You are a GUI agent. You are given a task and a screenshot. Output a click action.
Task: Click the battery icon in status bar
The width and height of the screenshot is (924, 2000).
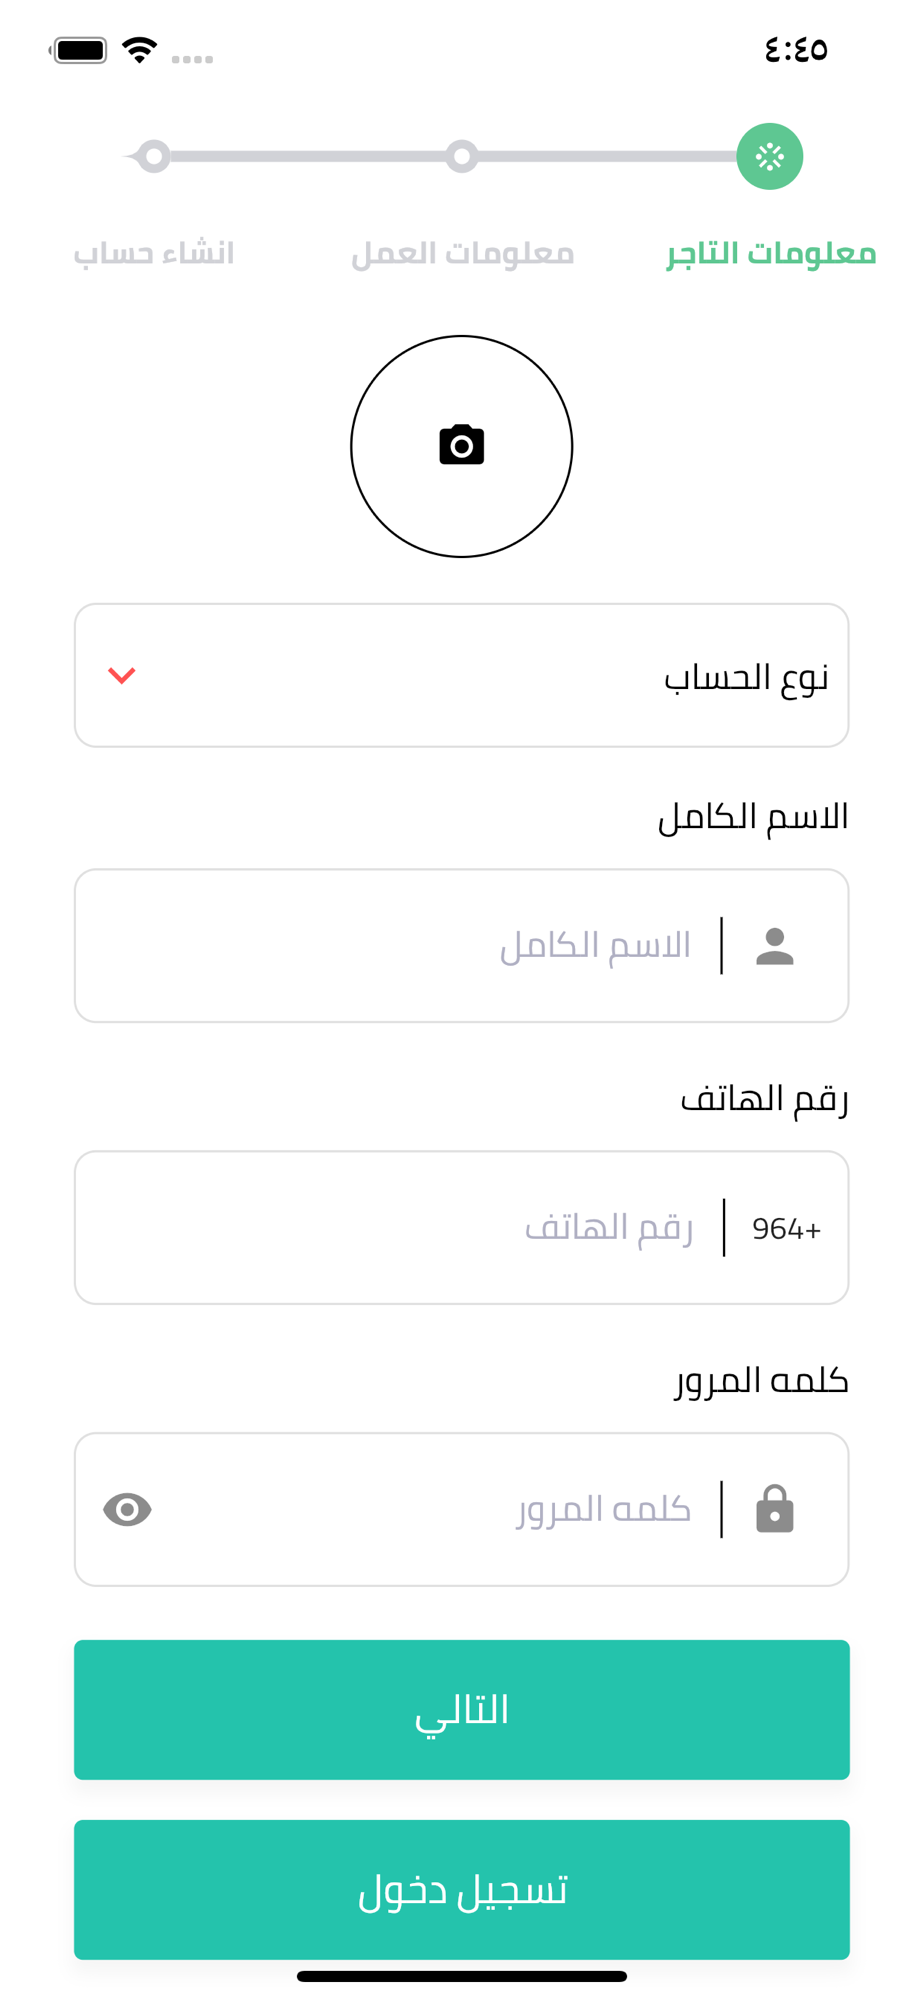tap(79, 50)
